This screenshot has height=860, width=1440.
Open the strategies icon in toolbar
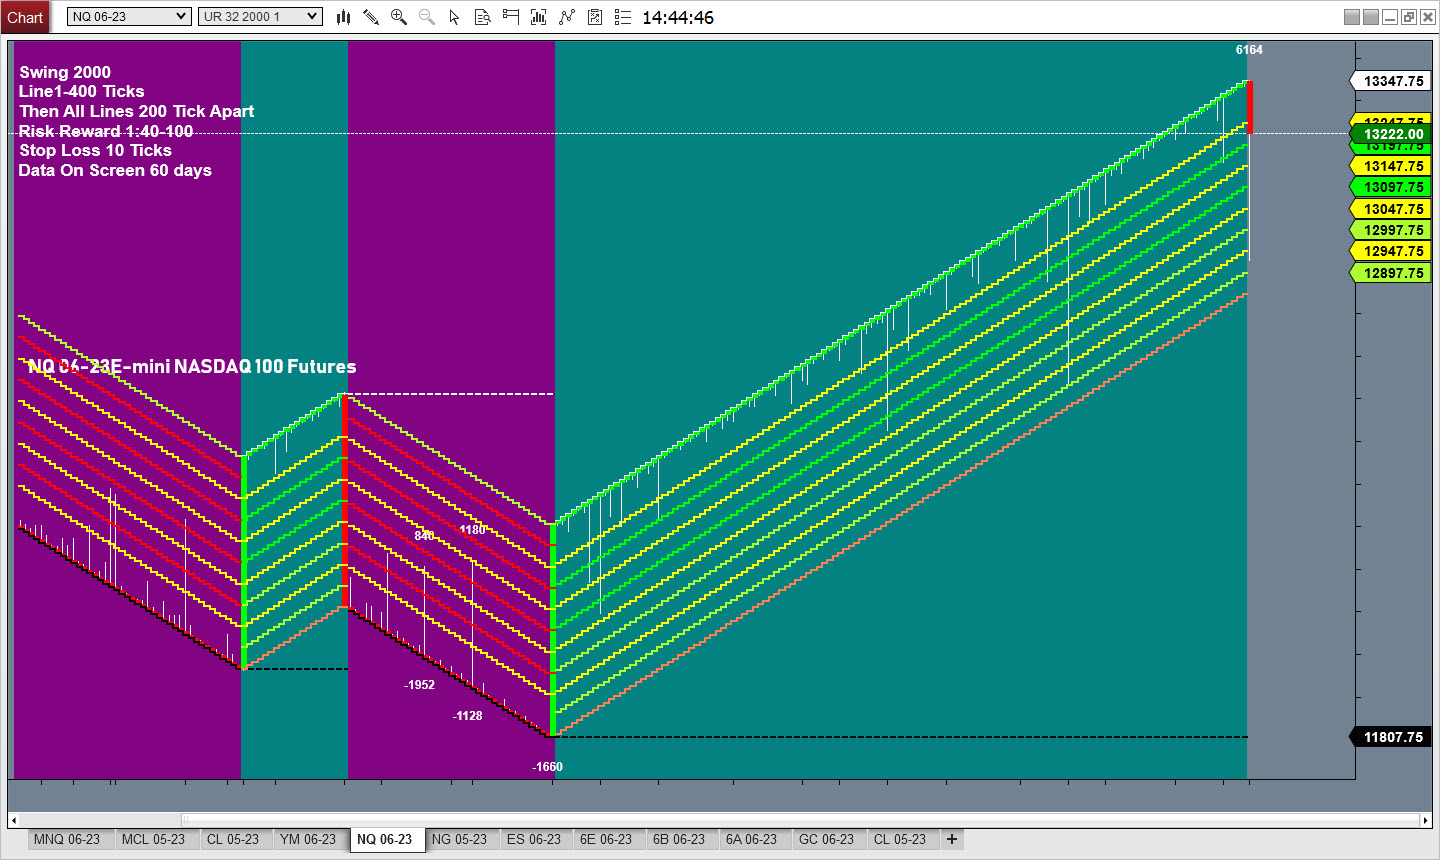coord(595,17)
